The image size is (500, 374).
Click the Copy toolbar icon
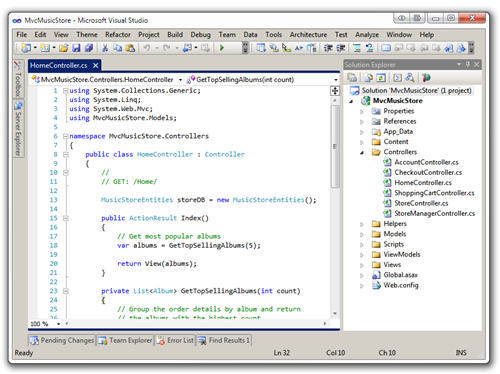(x=117, y=48)
